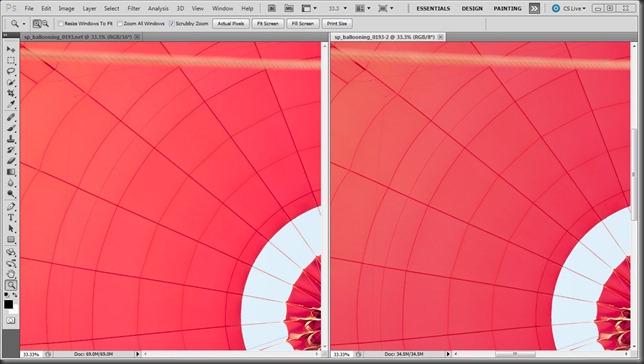Select the Brush tool
Image resolution: width=644 pixels, height=364 pixels.
pos(11,129)
